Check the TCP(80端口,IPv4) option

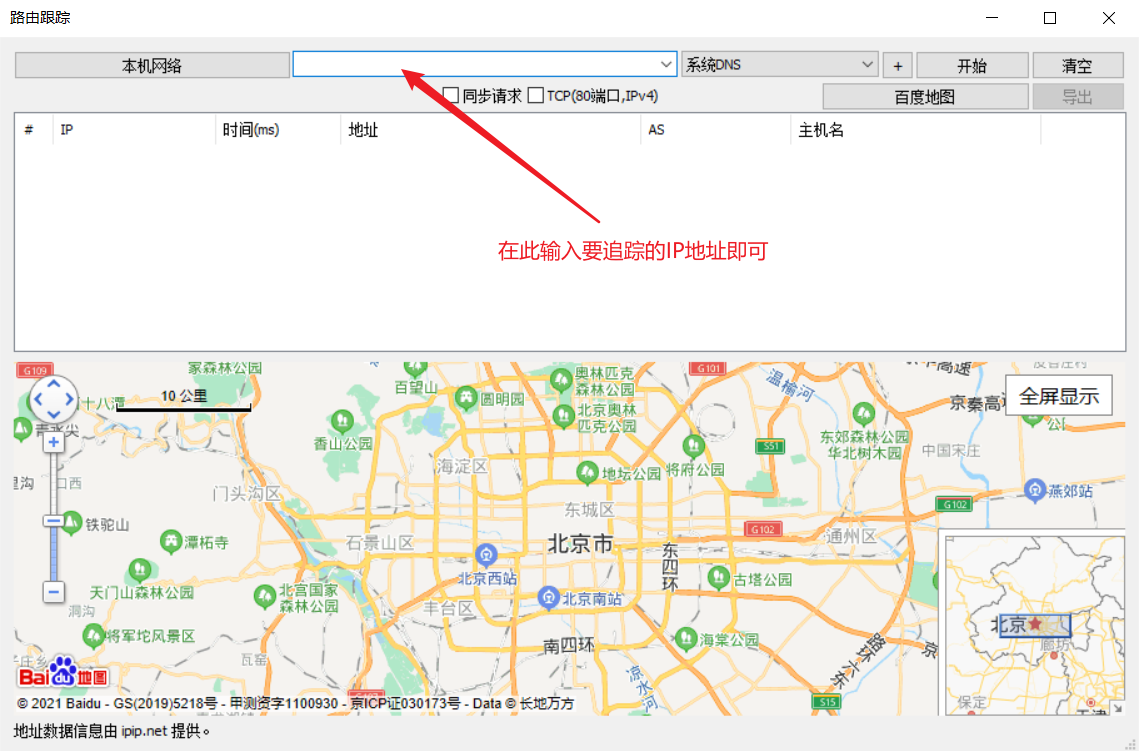pyautogui.click(x=536, y=96)
